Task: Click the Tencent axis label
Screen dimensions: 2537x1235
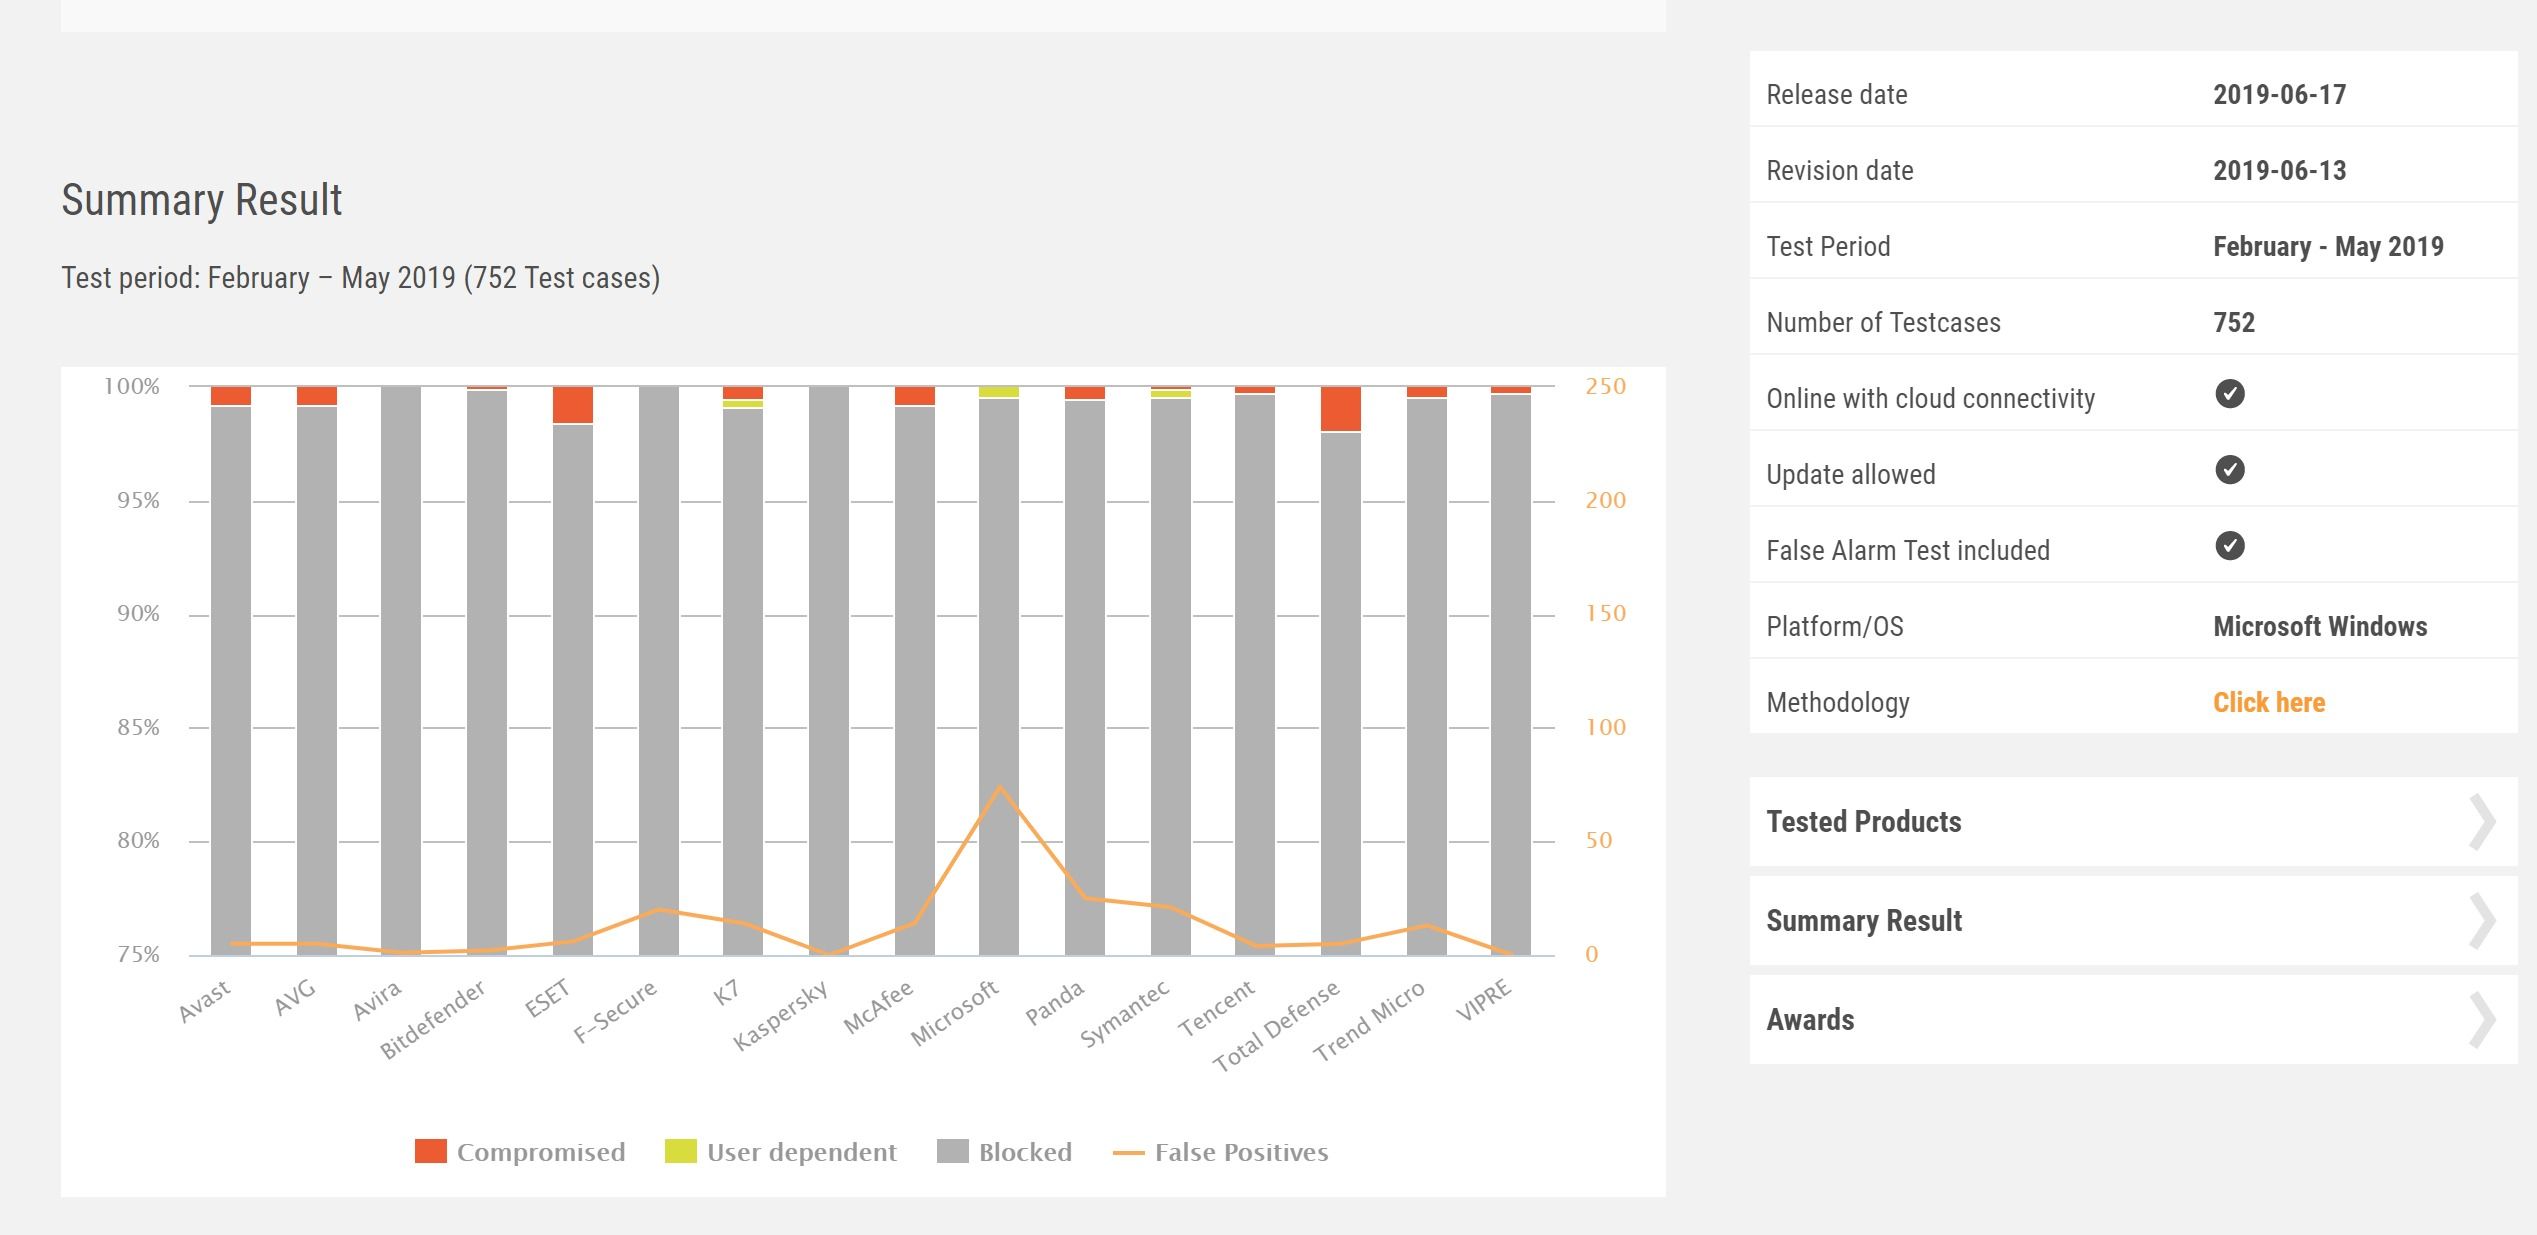Action: coord(1216,1008)
